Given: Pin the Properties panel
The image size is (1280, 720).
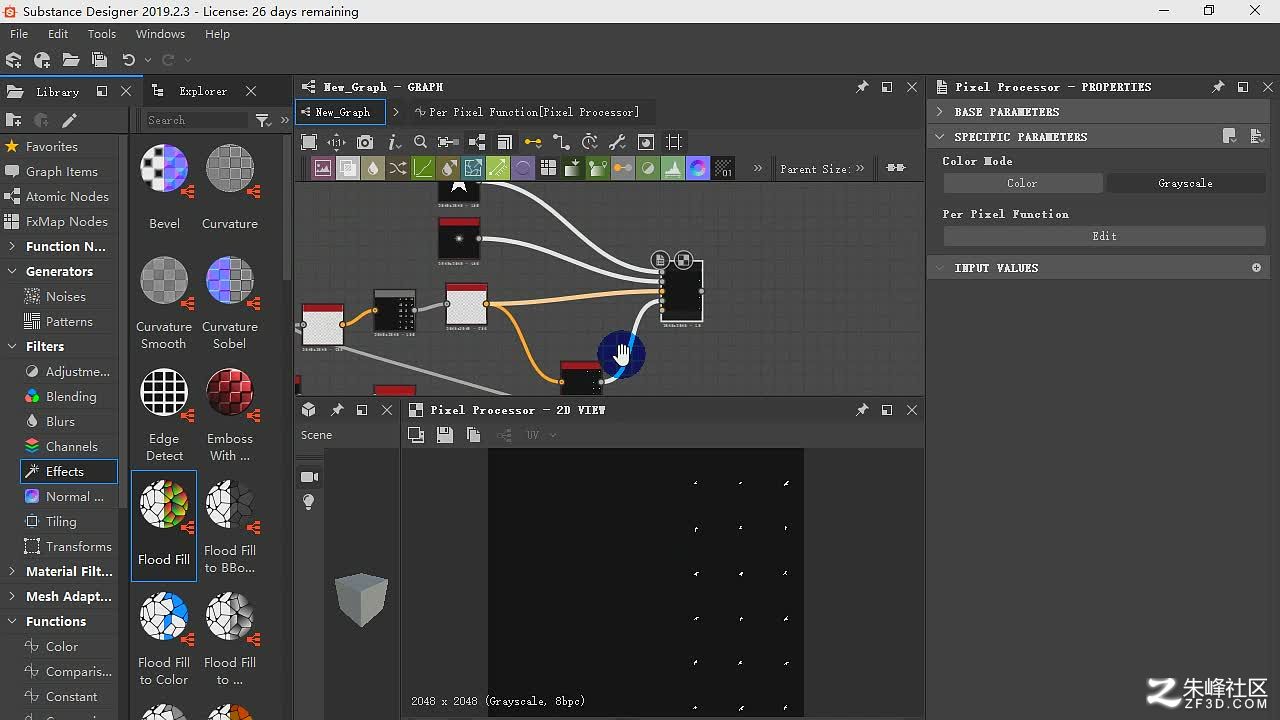Looking at the screenshot, I should pos(1218,87).
